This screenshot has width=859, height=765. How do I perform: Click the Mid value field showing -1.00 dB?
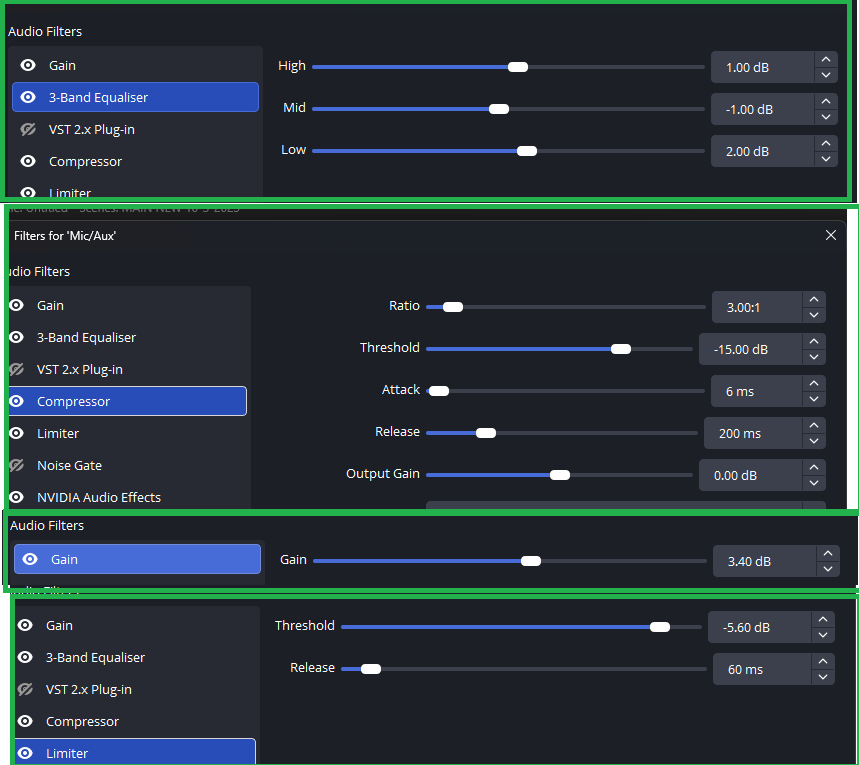(x=763, y=109)
